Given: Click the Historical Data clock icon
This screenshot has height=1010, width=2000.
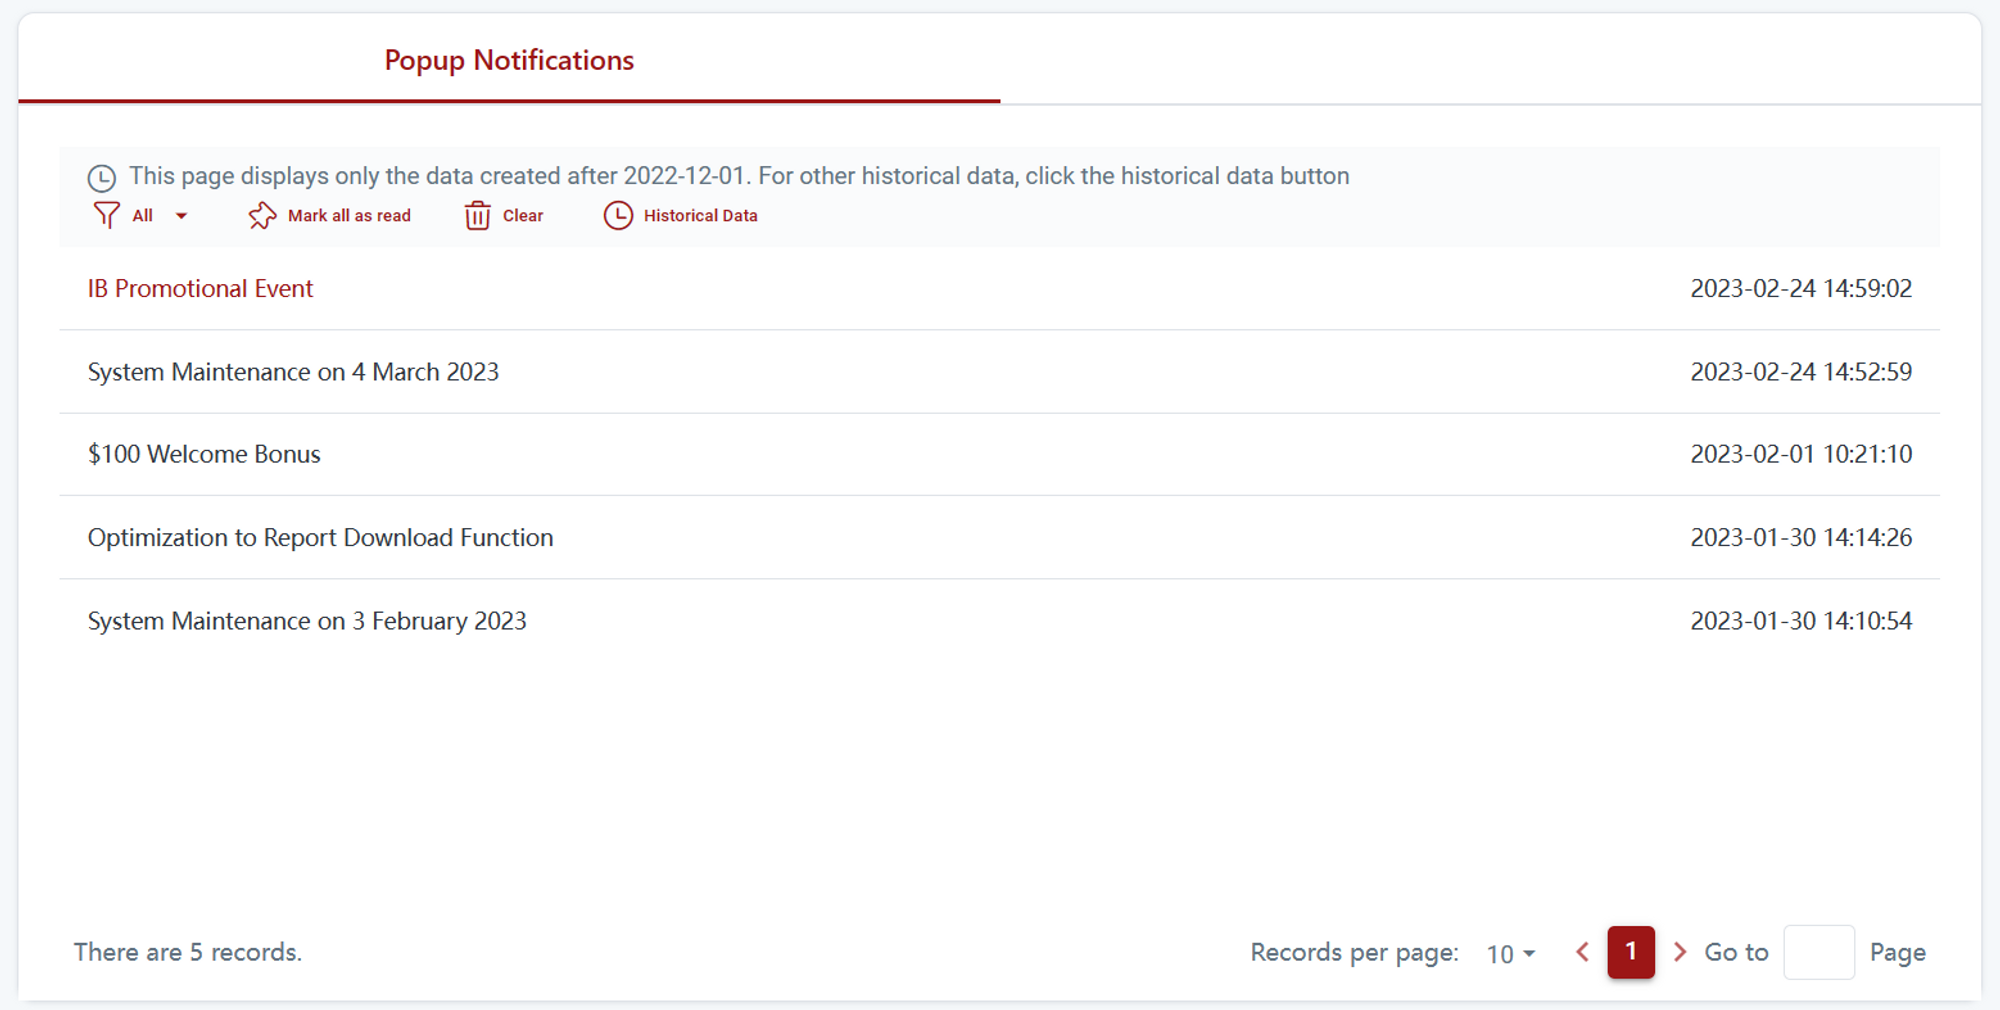Looking at the screenshot, I should click(618, 215).
